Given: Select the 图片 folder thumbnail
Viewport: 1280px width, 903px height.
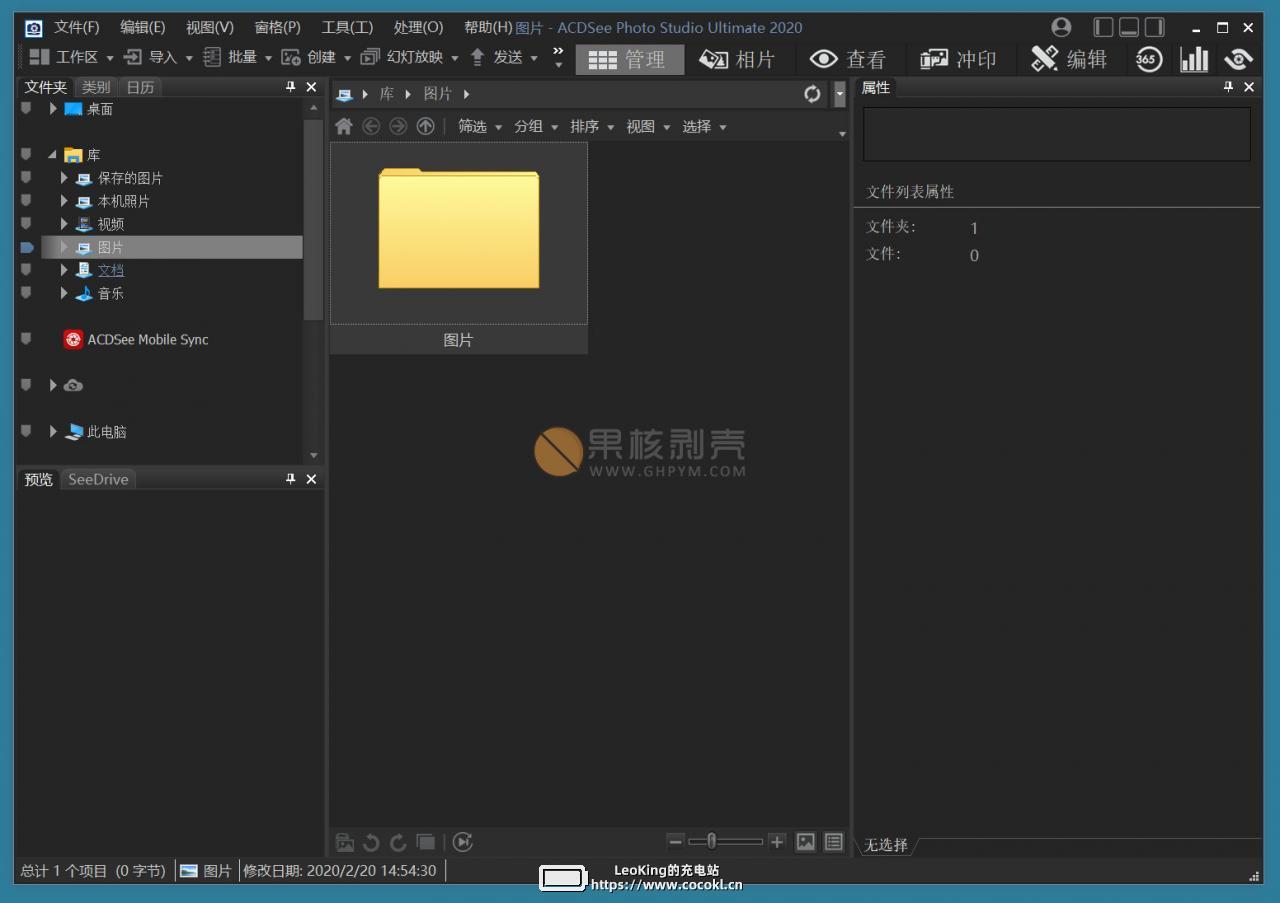Looking at the screenshot, I should [x=459, y=248].
